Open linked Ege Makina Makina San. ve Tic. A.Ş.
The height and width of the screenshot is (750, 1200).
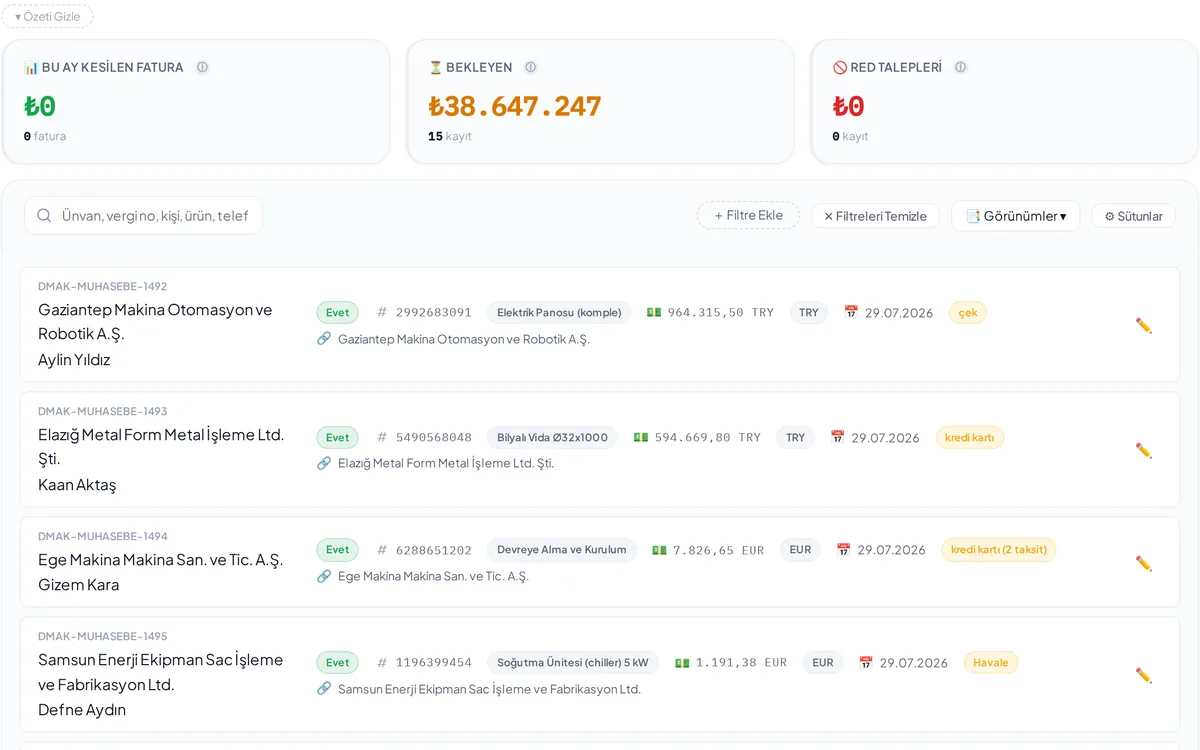(x=433, y=576)
